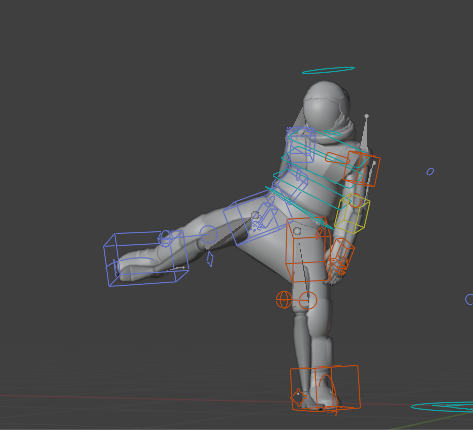
Task: Select the orange box control at the shoulder
Action: point(362,168)
